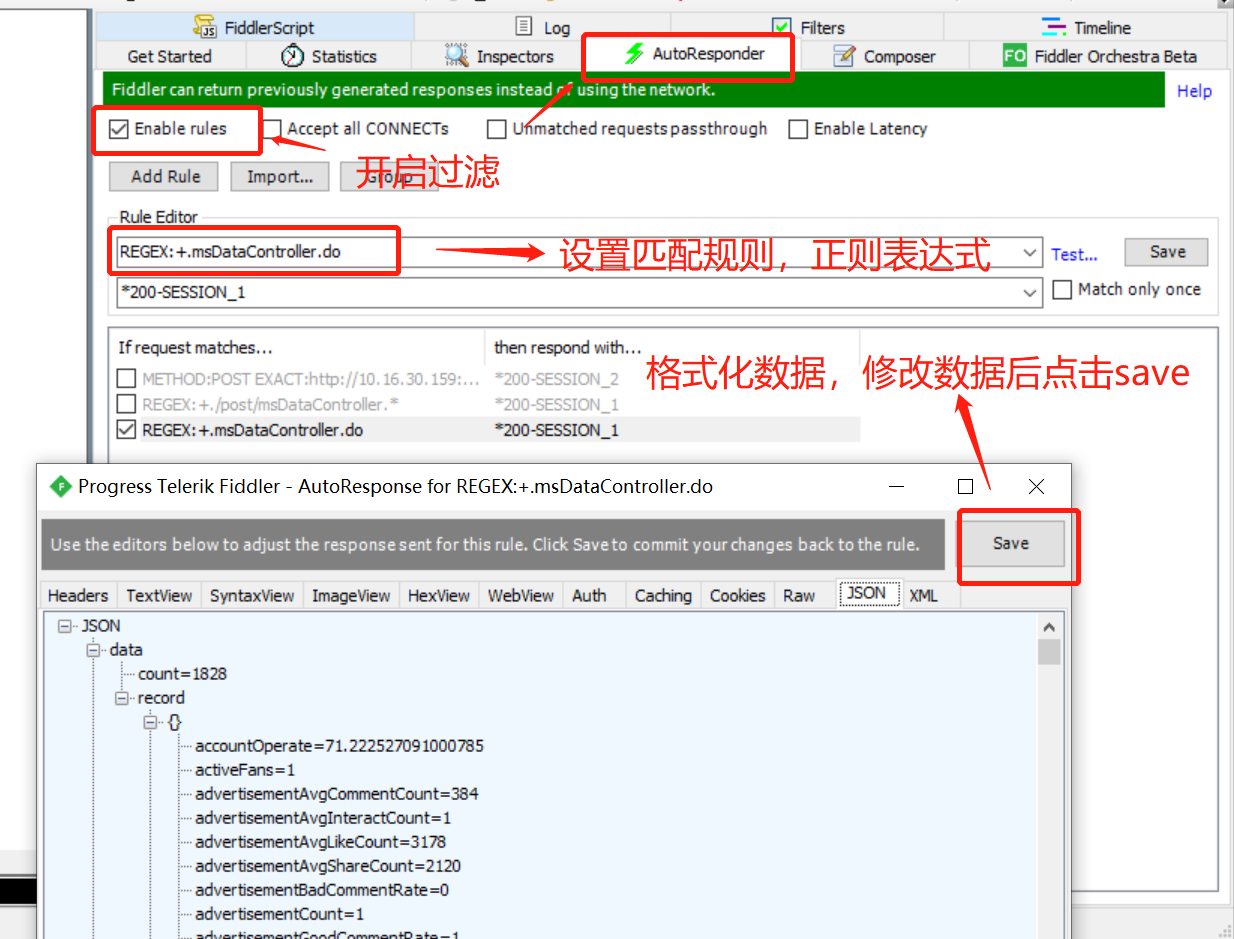
Task: Open the *200-SESSION_1 response dropdown arrow
Action: pyautogui.click(x=1031, y=293)
